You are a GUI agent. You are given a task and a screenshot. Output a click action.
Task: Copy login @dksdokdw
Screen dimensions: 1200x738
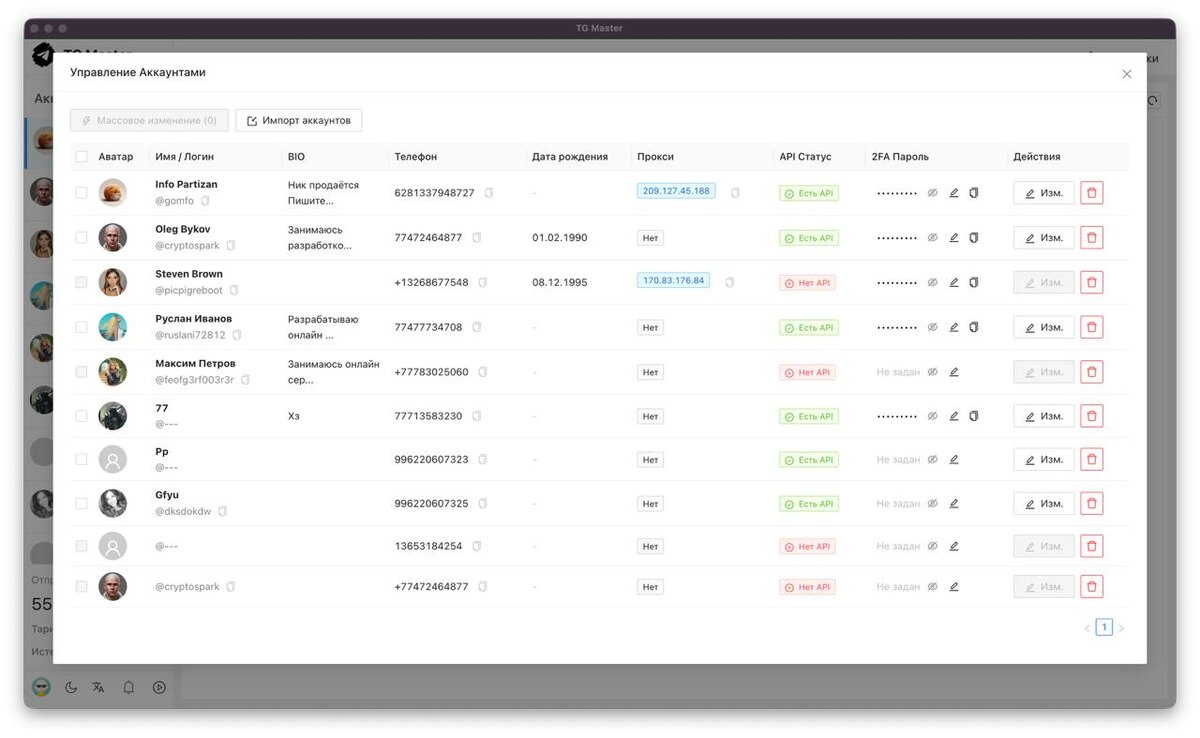(x=222, y=511)
